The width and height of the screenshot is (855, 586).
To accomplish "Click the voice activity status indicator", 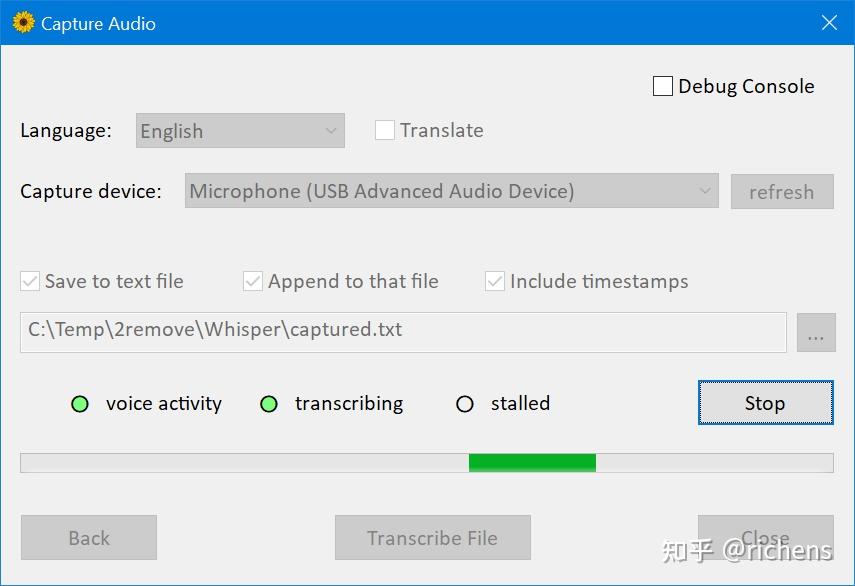I will [80, 404].
